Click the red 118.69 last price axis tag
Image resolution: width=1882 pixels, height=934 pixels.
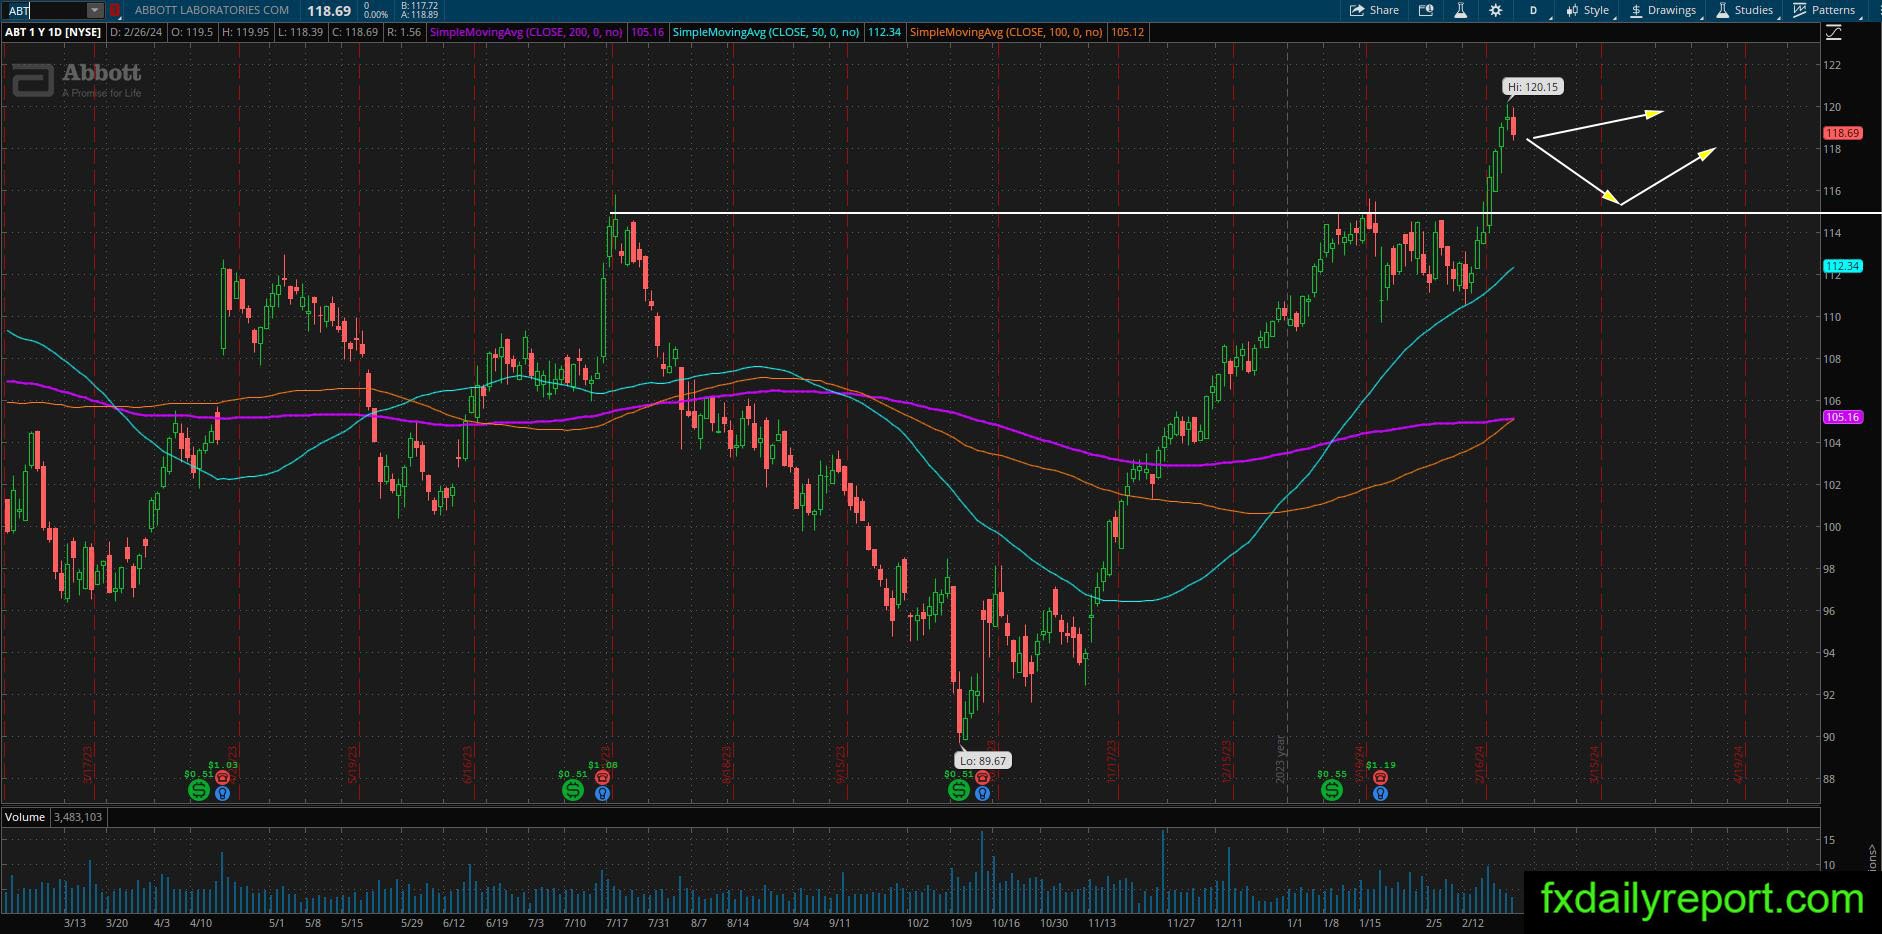(1842, 133)
